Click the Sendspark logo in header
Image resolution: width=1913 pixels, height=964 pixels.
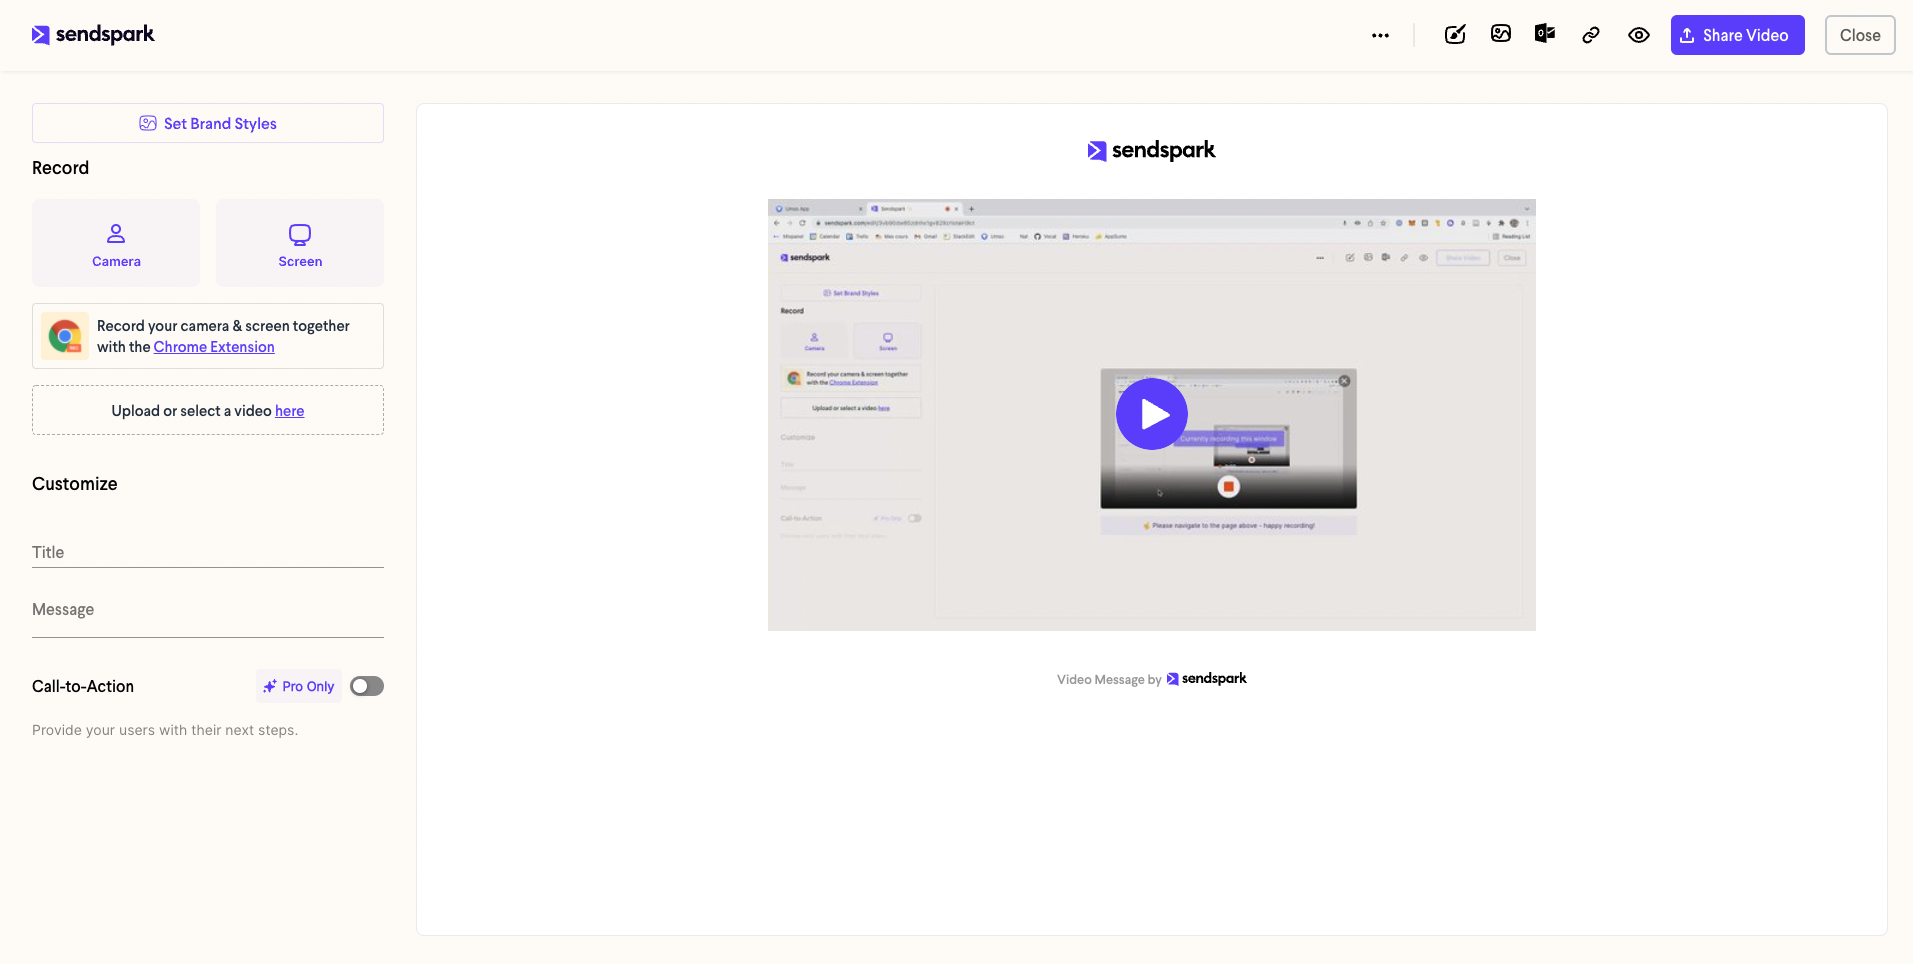click(x=93, y=34)
